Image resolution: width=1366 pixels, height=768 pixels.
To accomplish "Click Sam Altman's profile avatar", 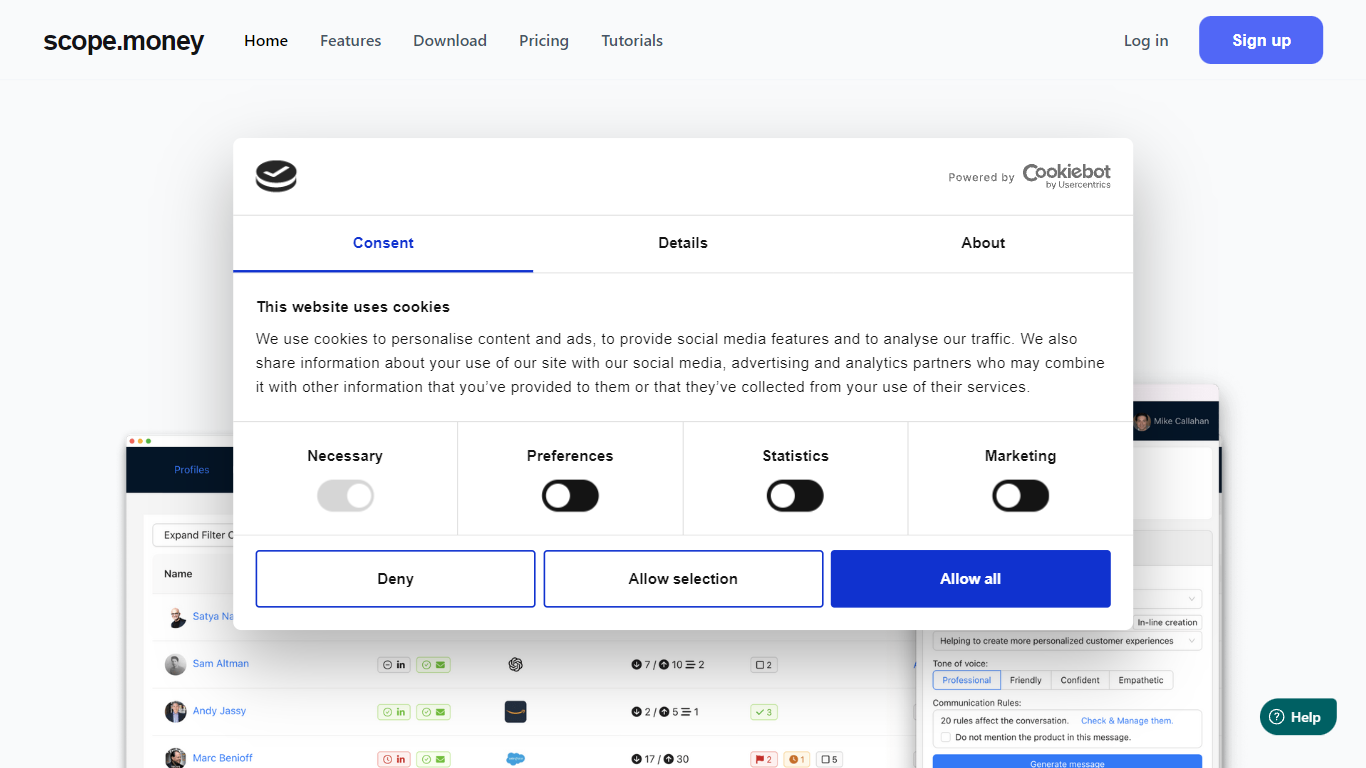I will pos(176,664).
